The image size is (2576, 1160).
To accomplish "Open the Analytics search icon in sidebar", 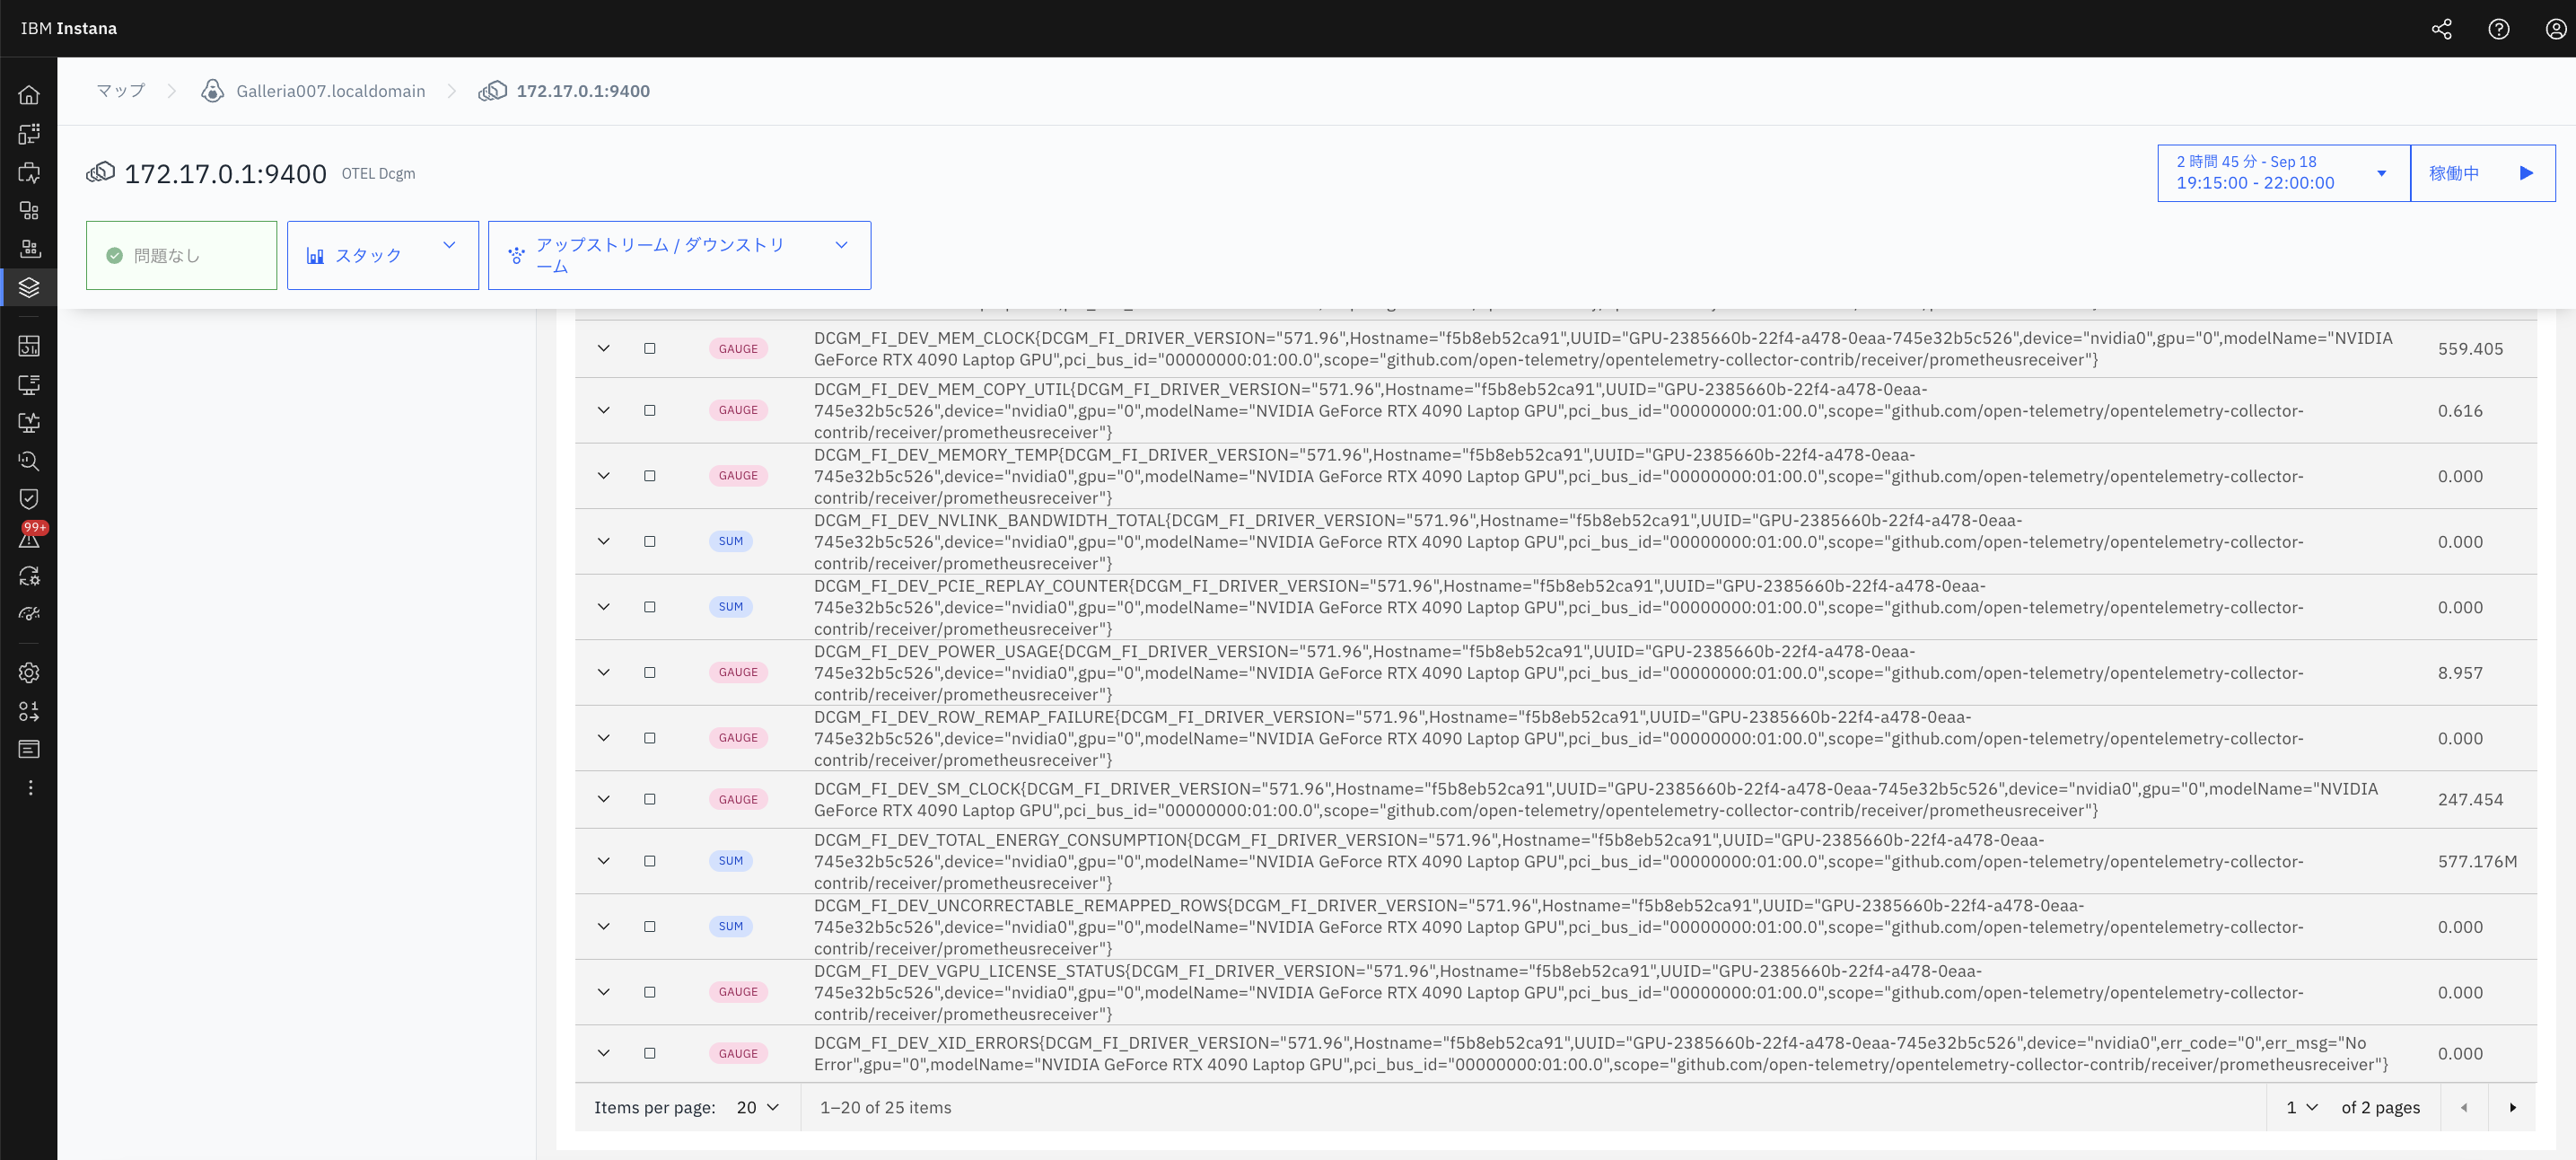I will 29,461.
